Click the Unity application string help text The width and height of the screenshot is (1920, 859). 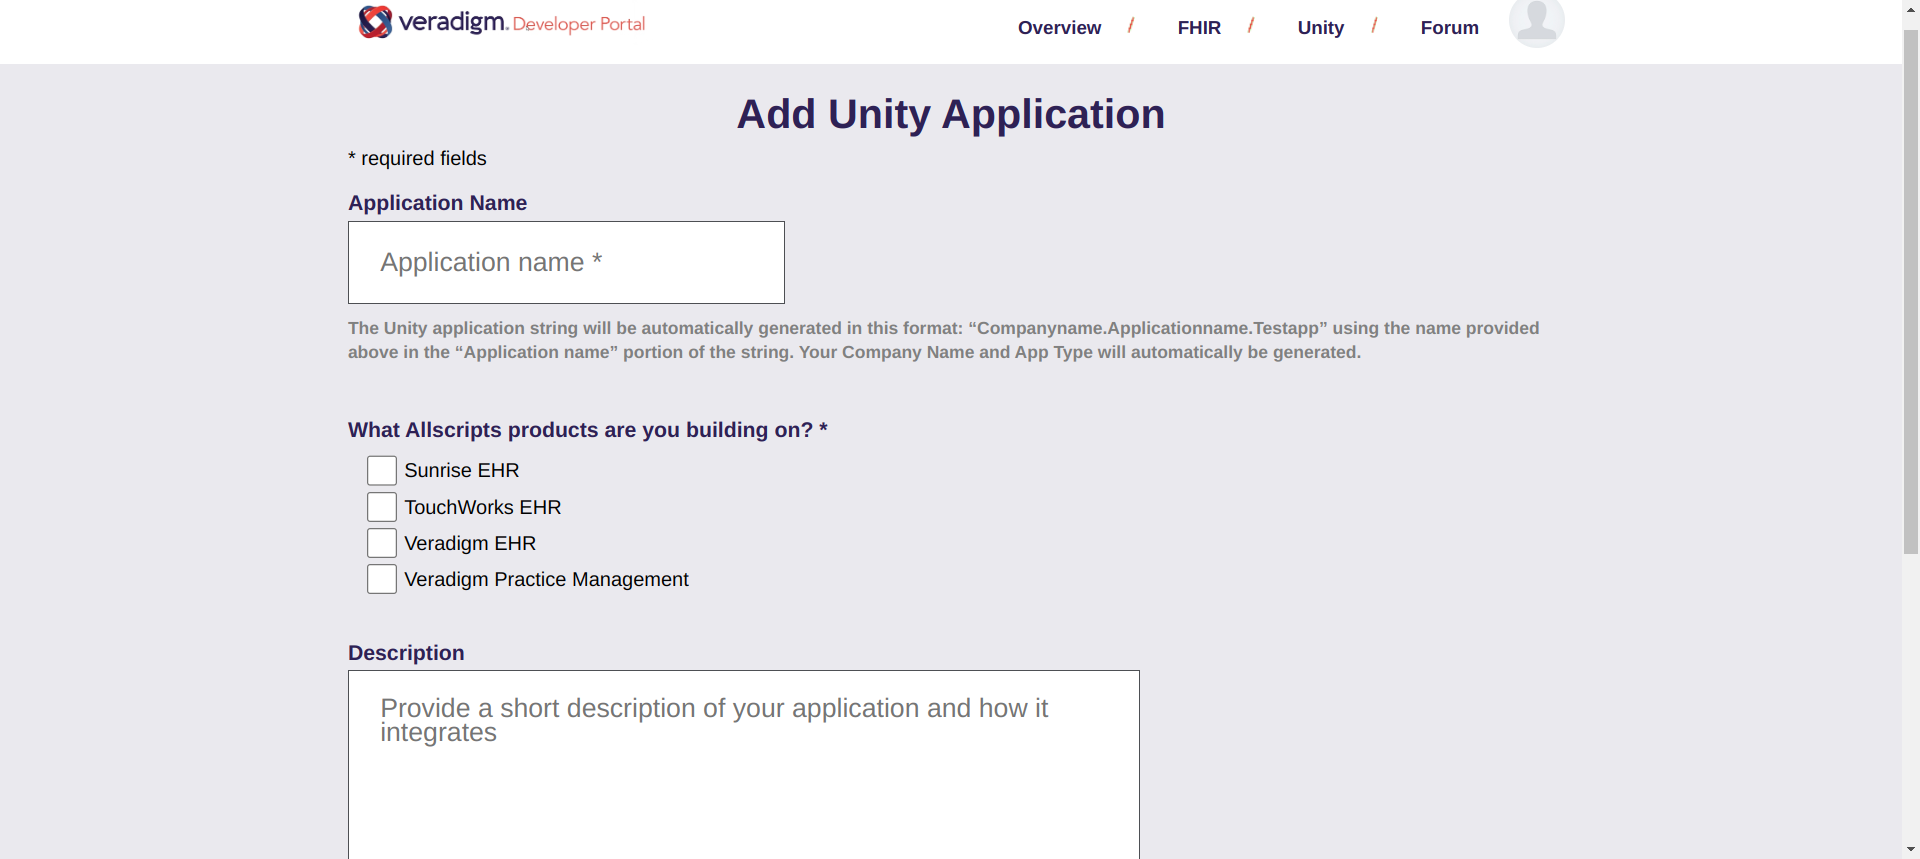[944, 340]
